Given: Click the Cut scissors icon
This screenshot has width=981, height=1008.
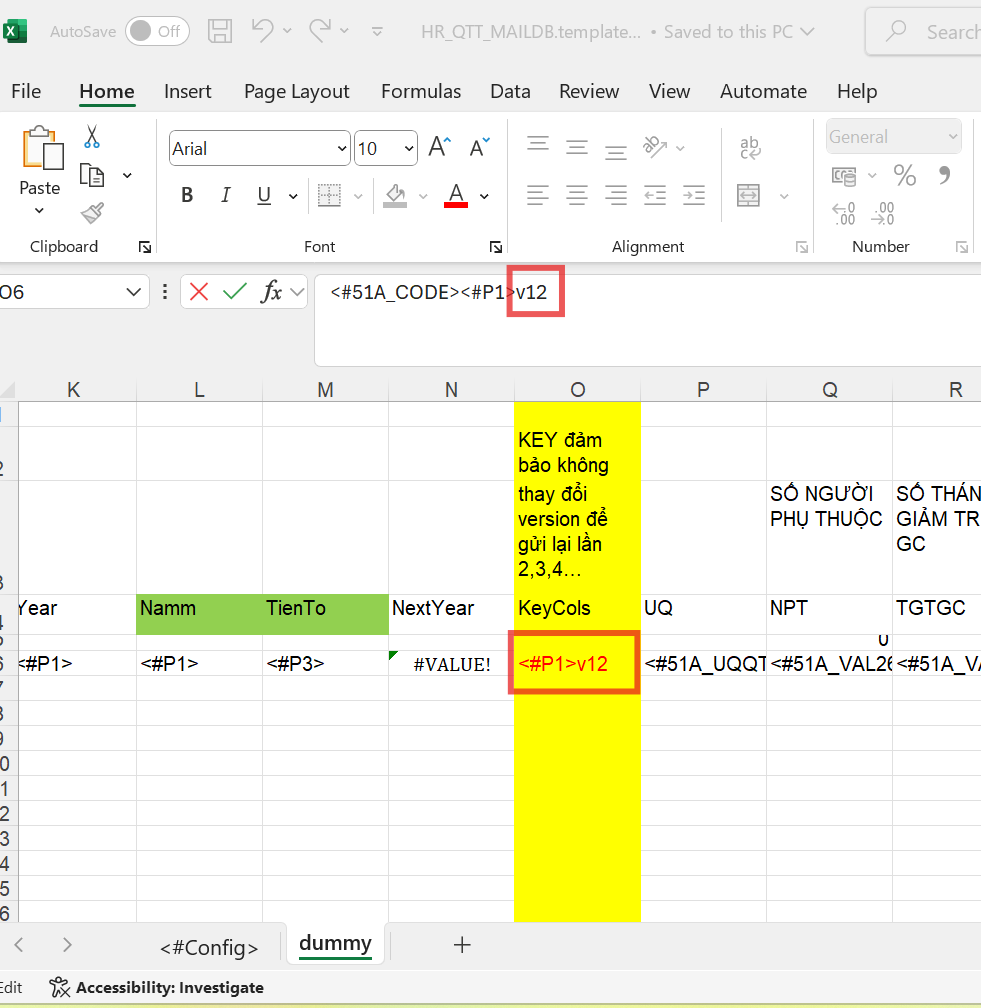Looking at the screenshot, I should (x=93, y=137).
